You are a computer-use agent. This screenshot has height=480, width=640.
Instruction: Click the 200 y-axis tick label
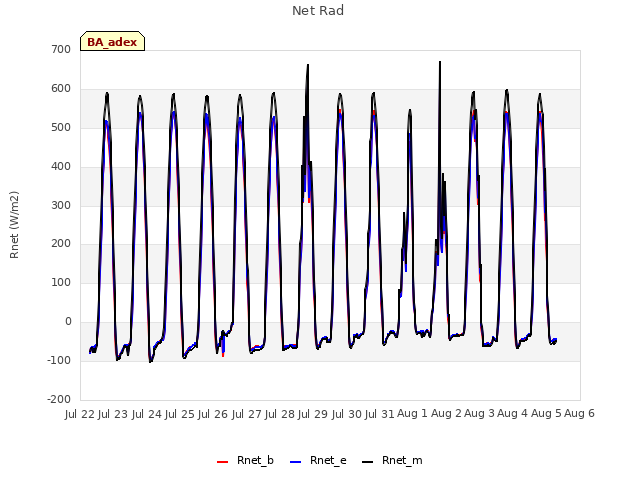point(61,244)
